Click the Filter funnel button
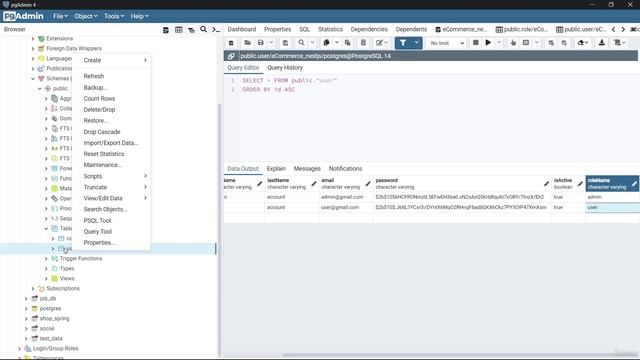 point(403,43)
